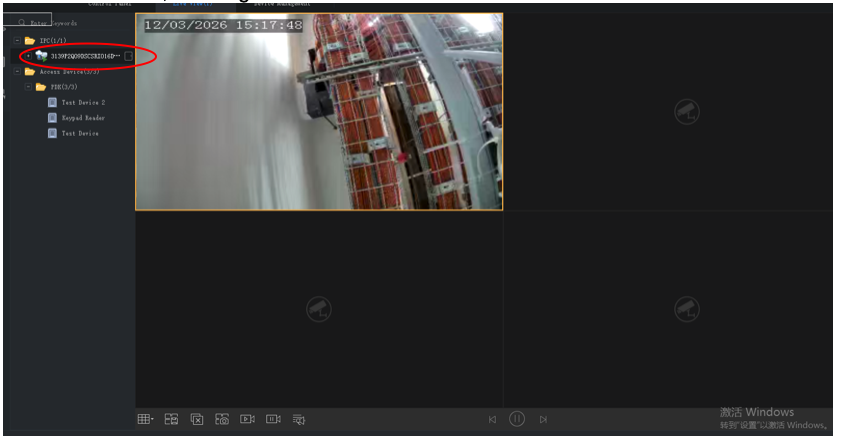The image size is (841, 444).
Task: Switch to the Control Panel tab
Action: (109, 3)
